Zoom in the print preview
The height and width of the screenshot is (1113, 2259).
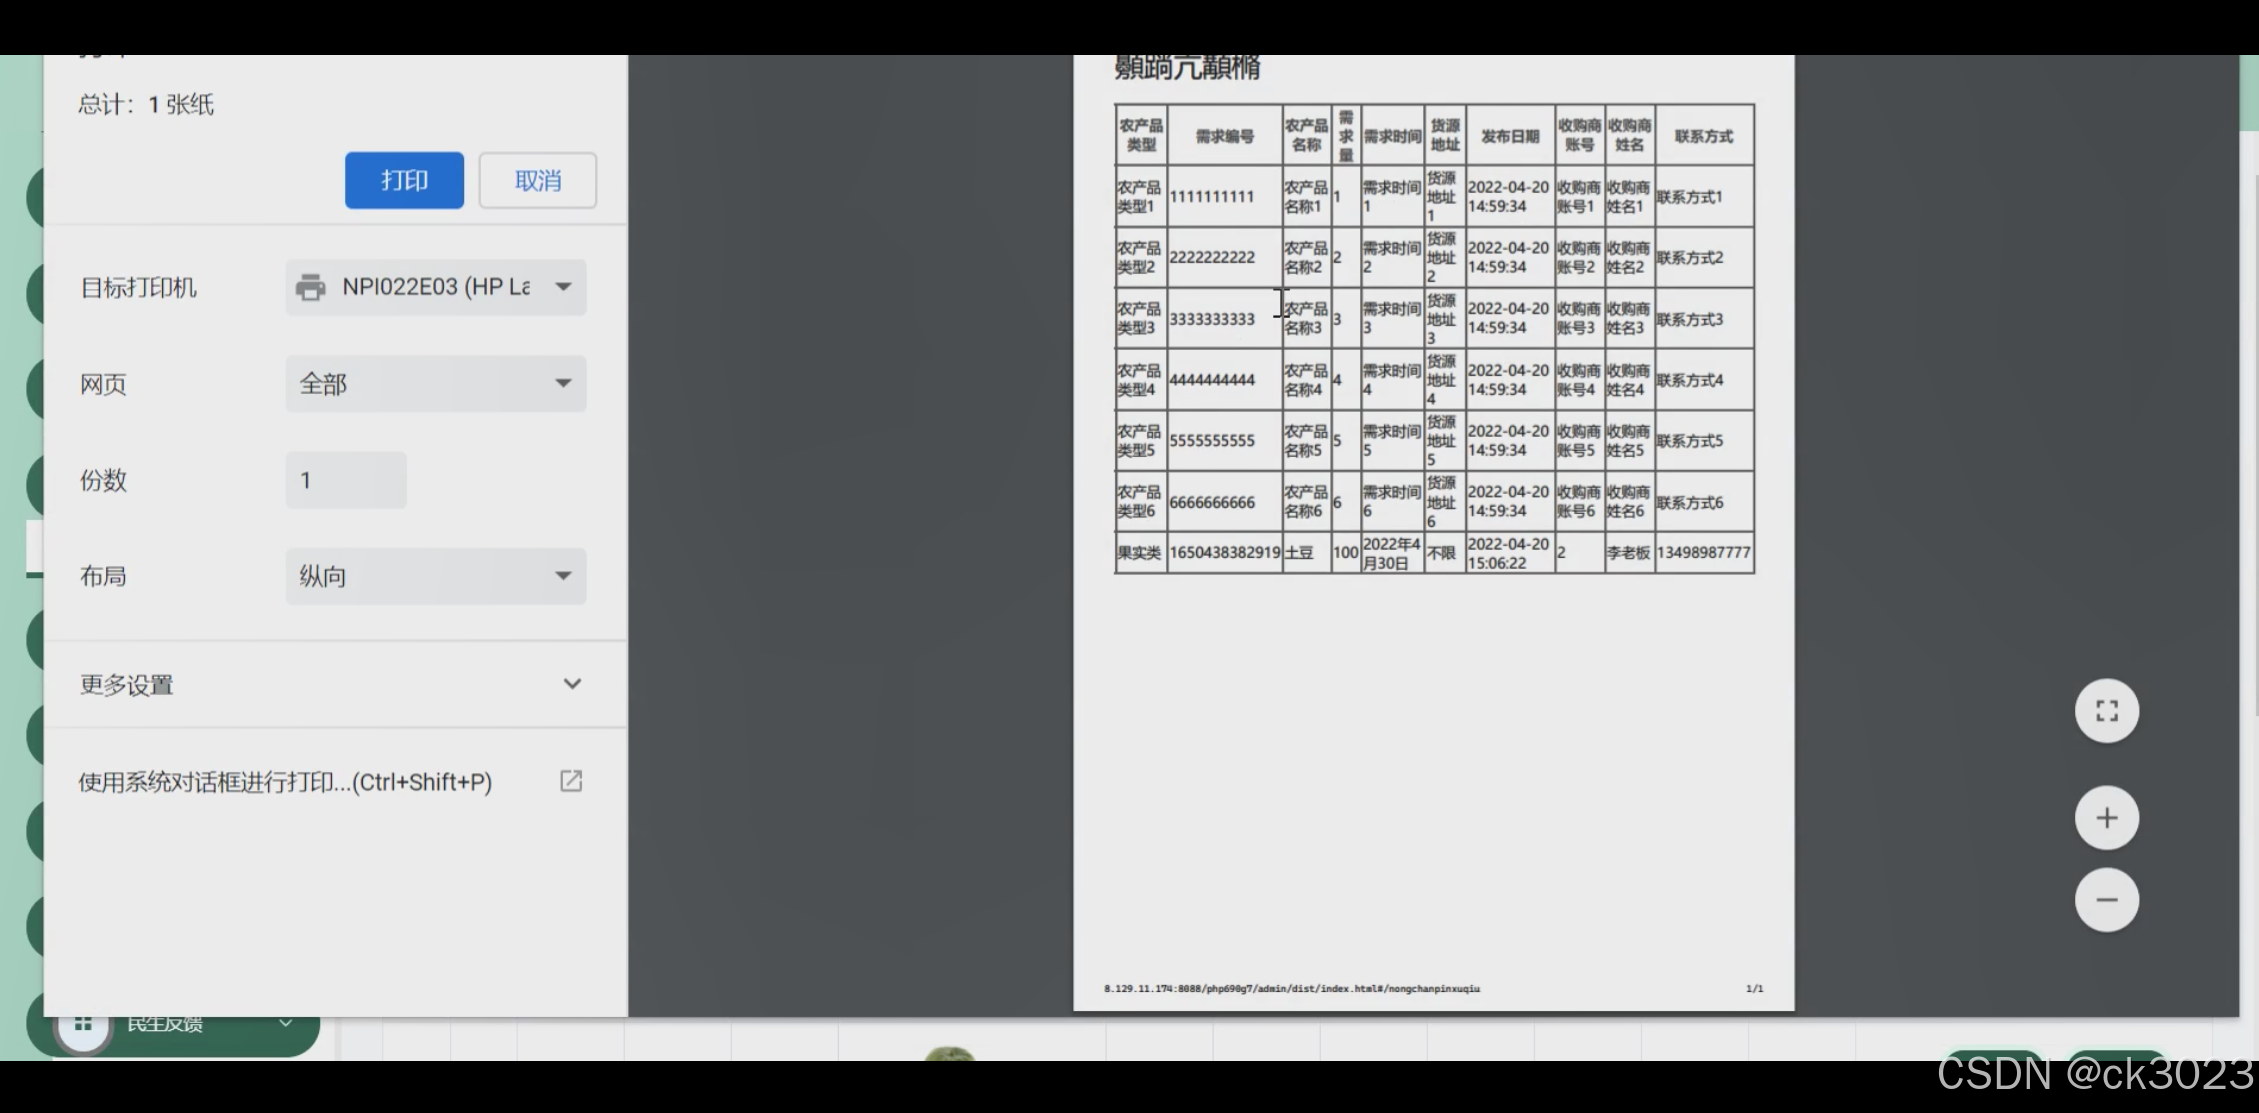coord(2106,818)
